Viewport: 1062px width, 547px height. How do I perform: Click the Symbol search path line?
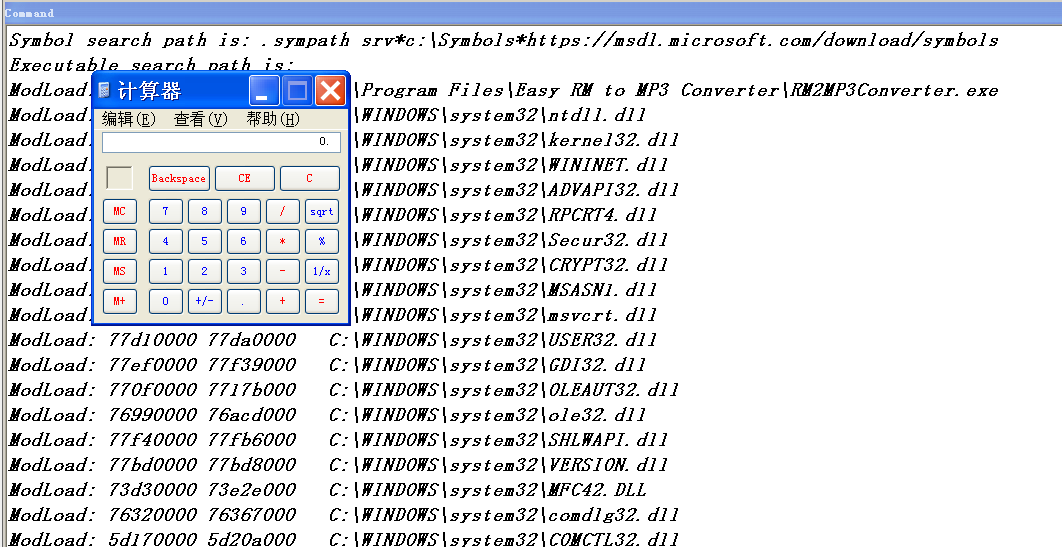tap(503, 40)
